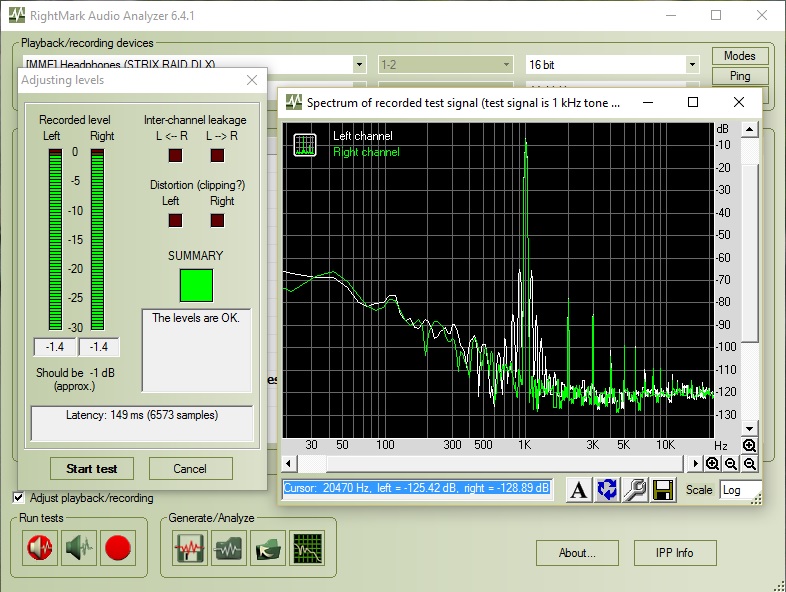The width and height of the screenshot is (786, 592).
Task: Click the blue refresh arrows icon
Action: tap(607, 490)
